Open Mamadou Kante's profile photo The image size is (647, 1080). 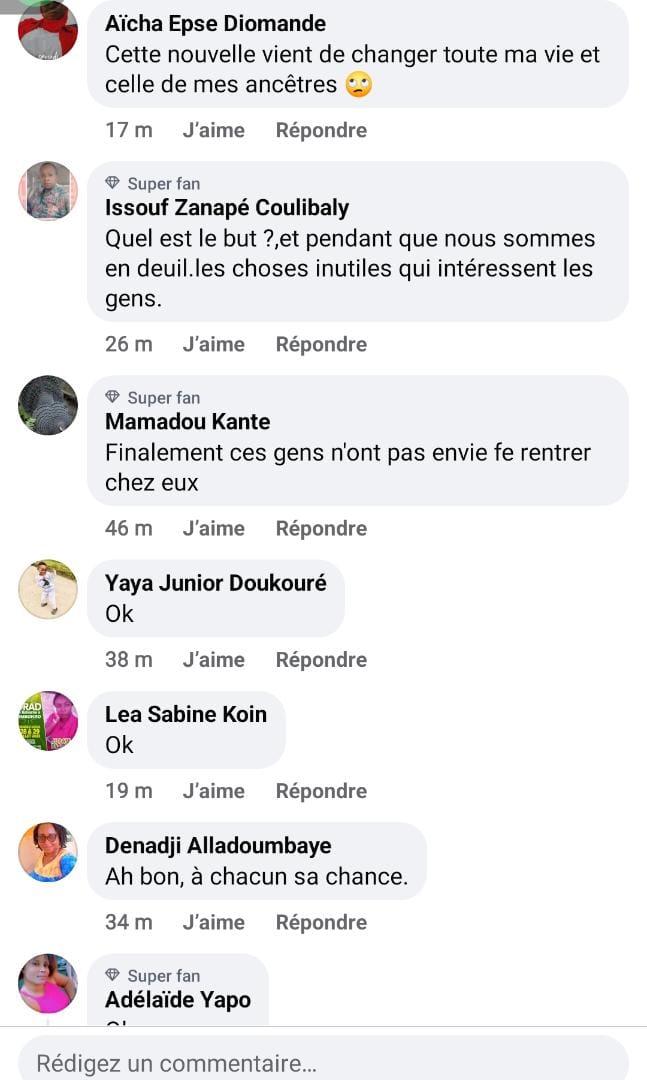tap(47, 405)
